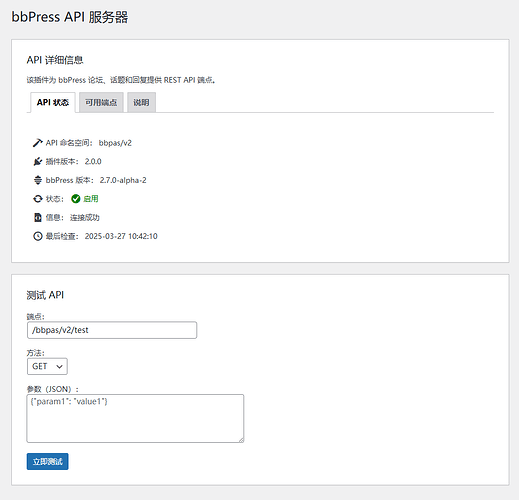Screen dimensions: 519x500
Task: Click the document icon beside 信息
Action: point(38,217)
